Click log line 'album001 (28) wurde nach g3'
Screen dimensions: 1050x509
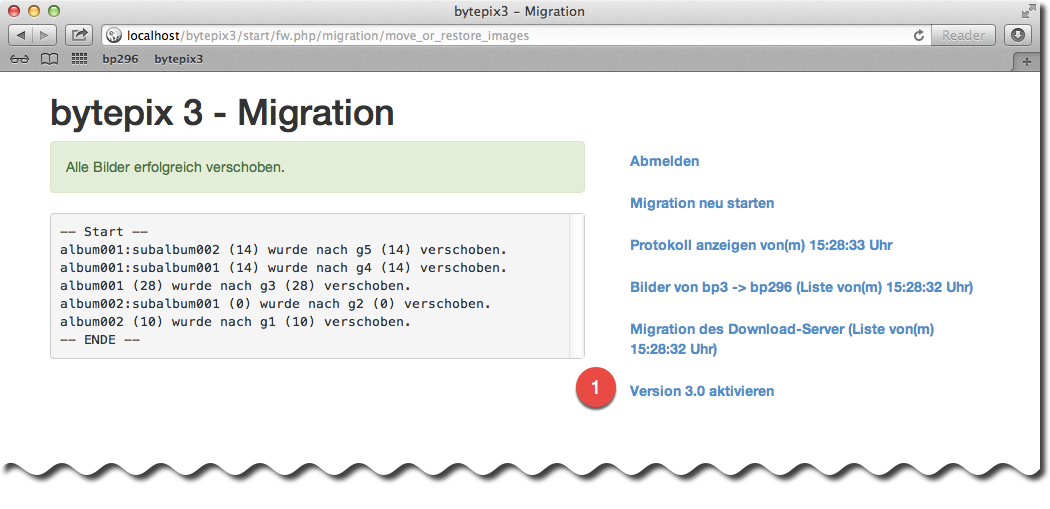[235, 286]
